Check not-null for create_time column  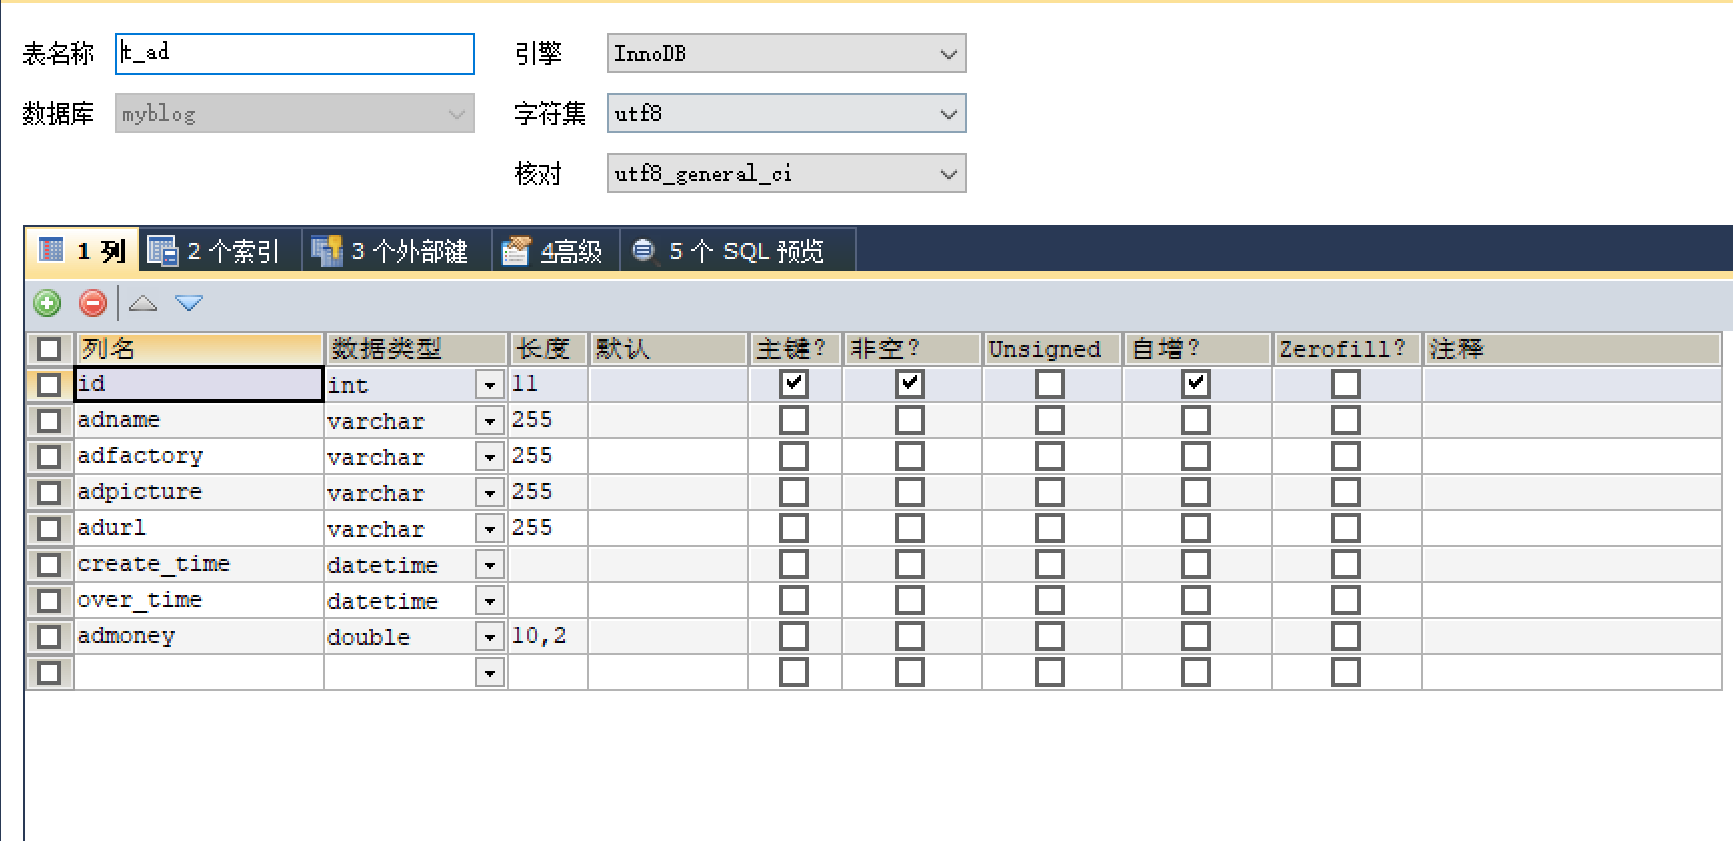click(x=910, y=564)
